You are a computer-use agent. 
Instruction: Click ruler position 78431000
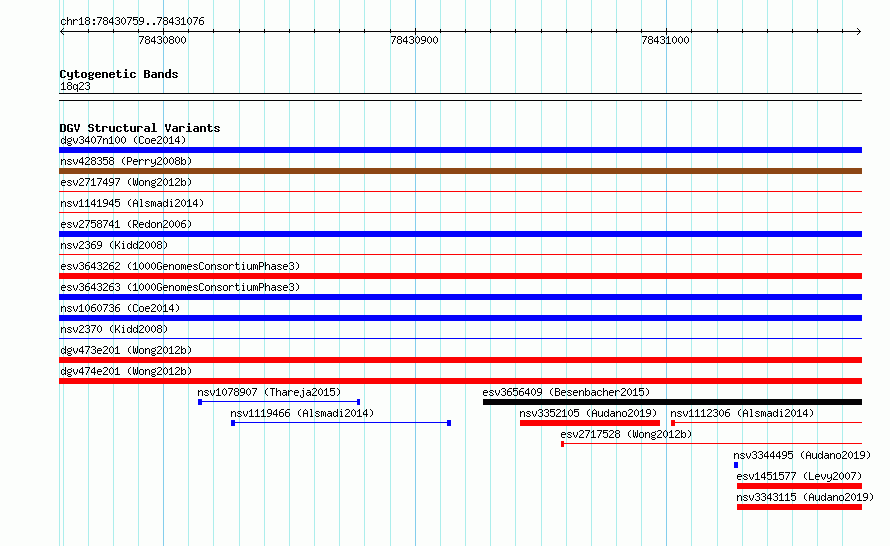(x=665, y=40)
